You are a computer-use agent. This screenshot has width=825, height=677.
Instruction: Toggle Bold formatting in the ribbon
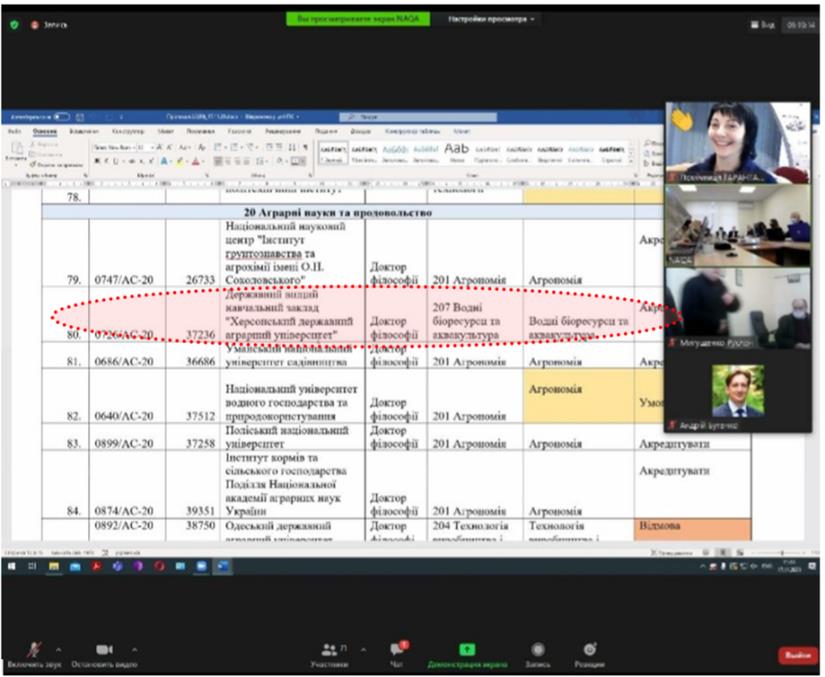click(x=97, y=161)
